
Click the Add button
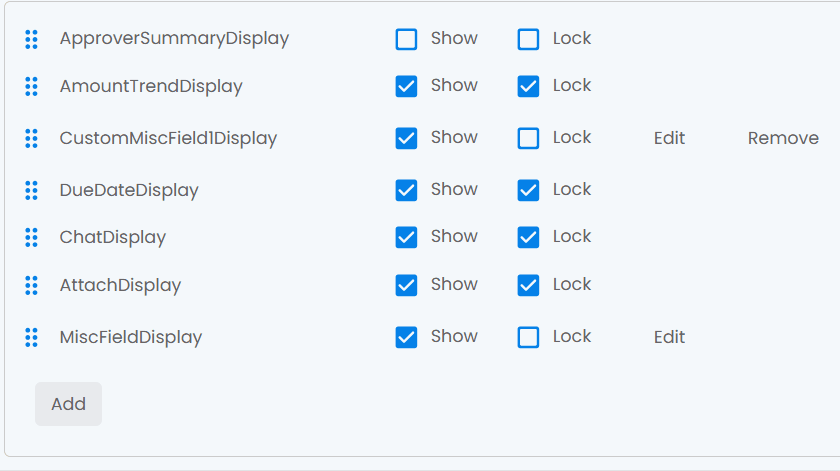(x=69, y=404)
